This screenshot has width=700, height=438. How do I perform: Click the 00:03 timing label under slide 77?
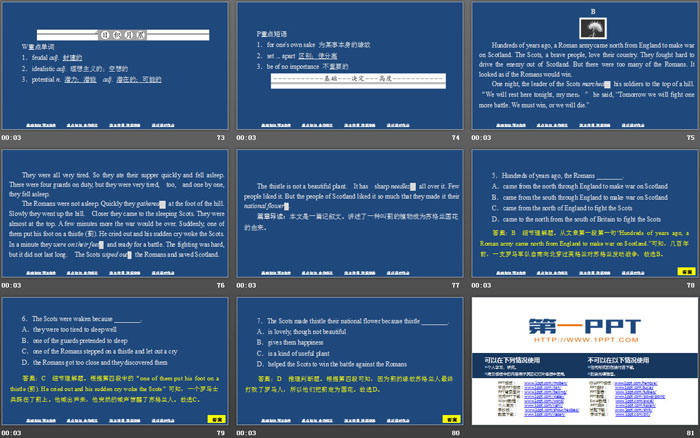coord(246,285)
